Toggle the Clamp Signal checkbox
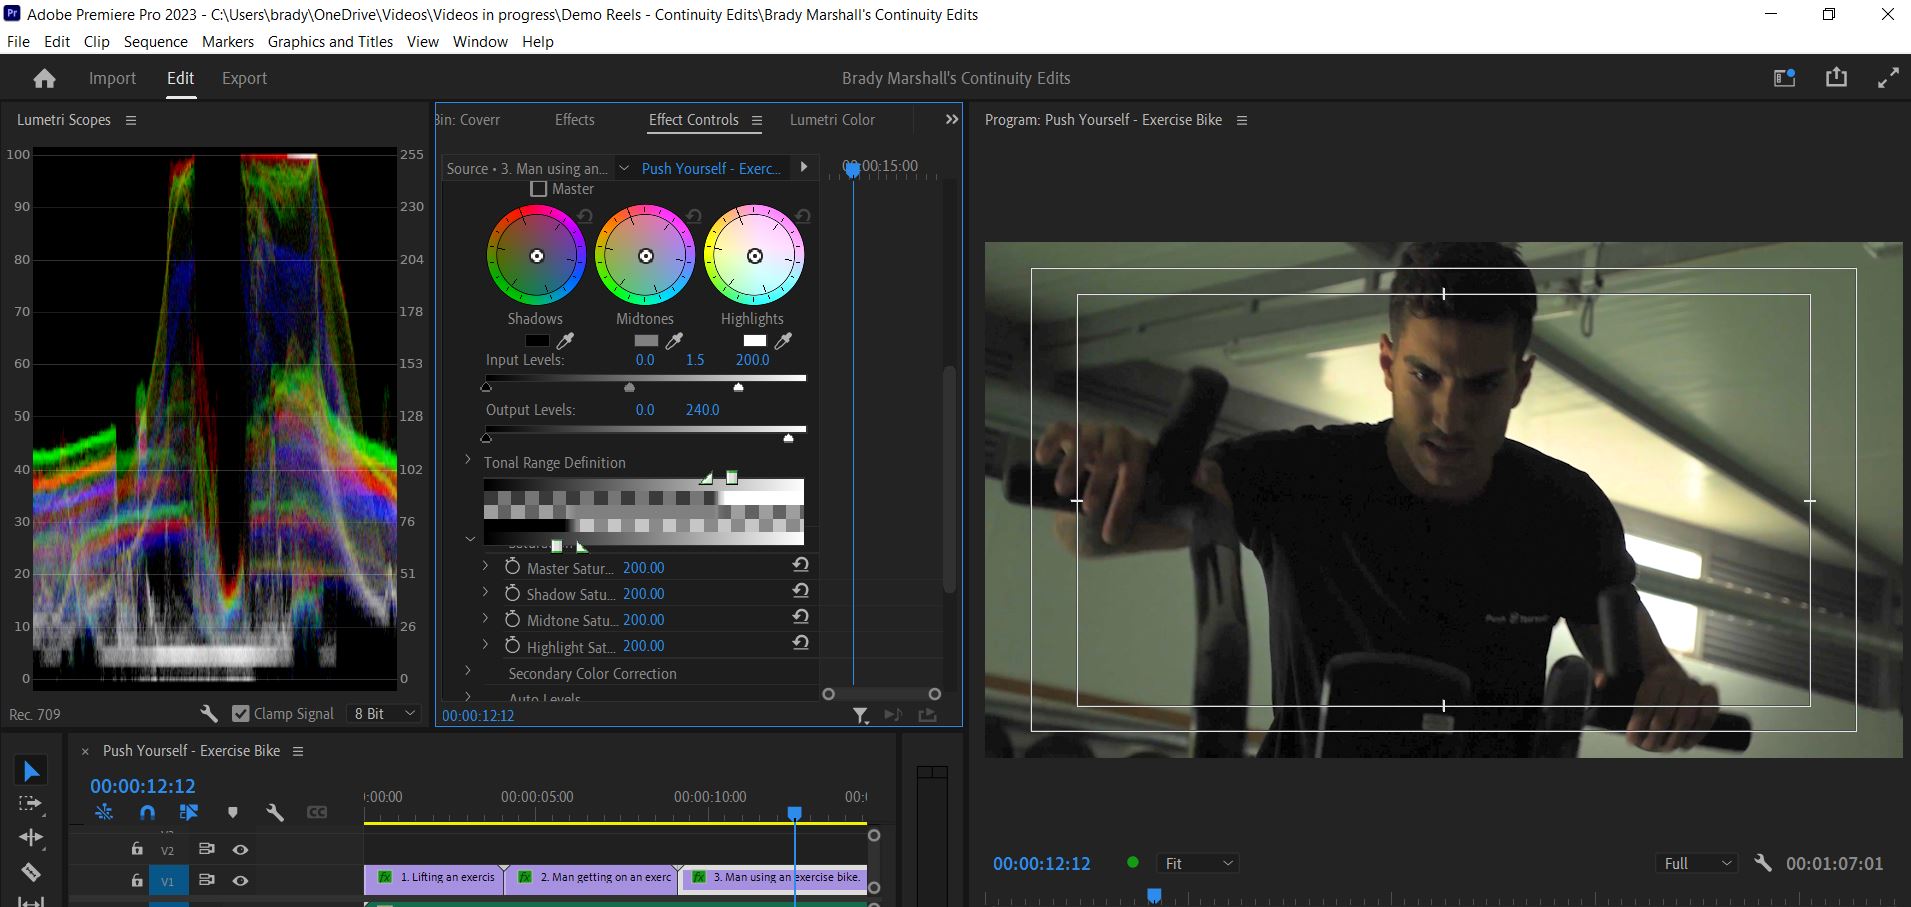1911x907 pixels. tap(240, 713)
